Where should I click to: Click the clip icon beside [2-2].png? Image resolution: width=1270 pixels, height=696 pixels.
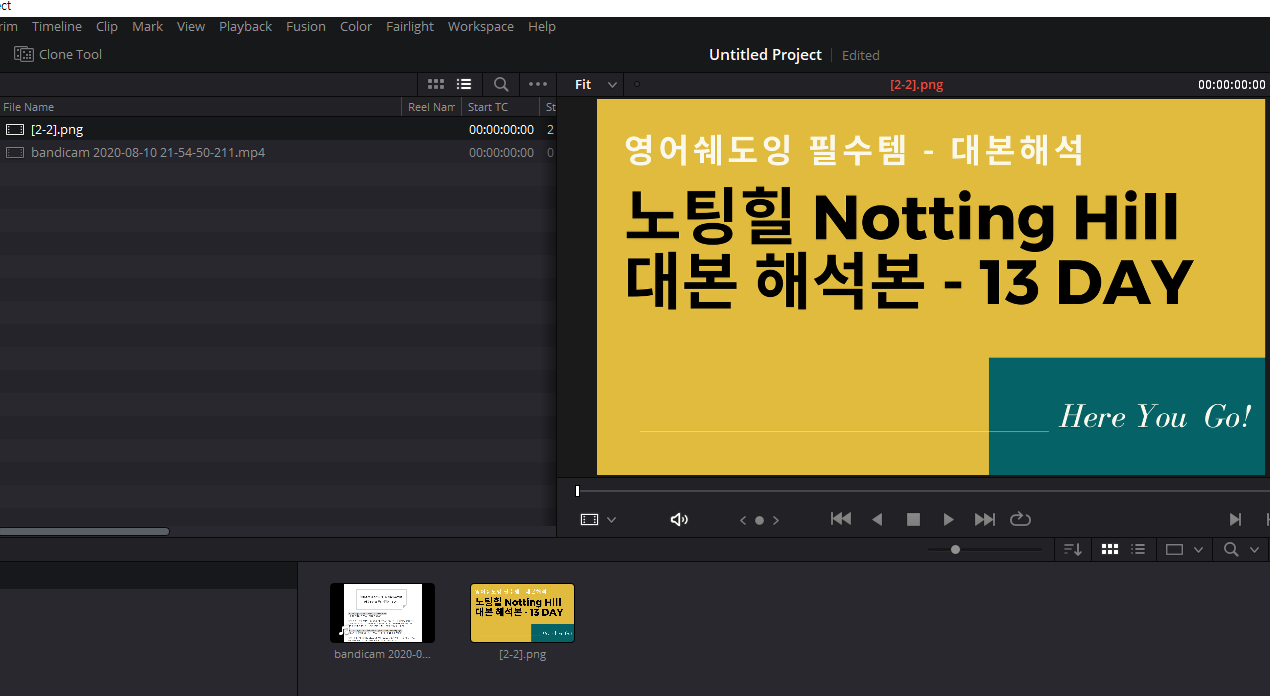point(14,129)
